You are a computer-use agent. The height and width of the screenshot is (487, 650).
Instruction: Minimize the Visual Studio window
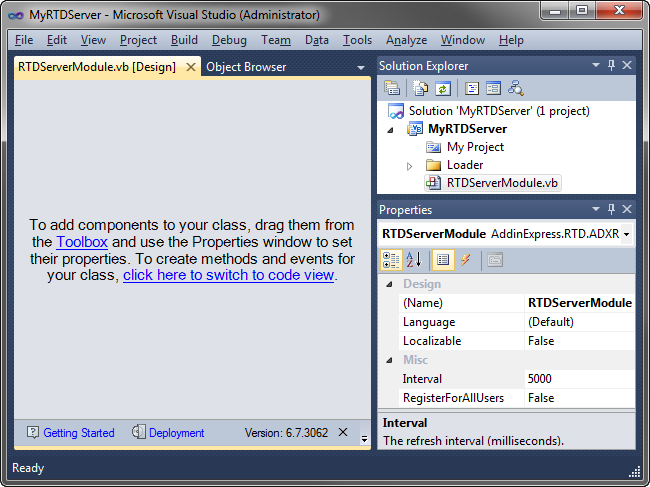555,10
